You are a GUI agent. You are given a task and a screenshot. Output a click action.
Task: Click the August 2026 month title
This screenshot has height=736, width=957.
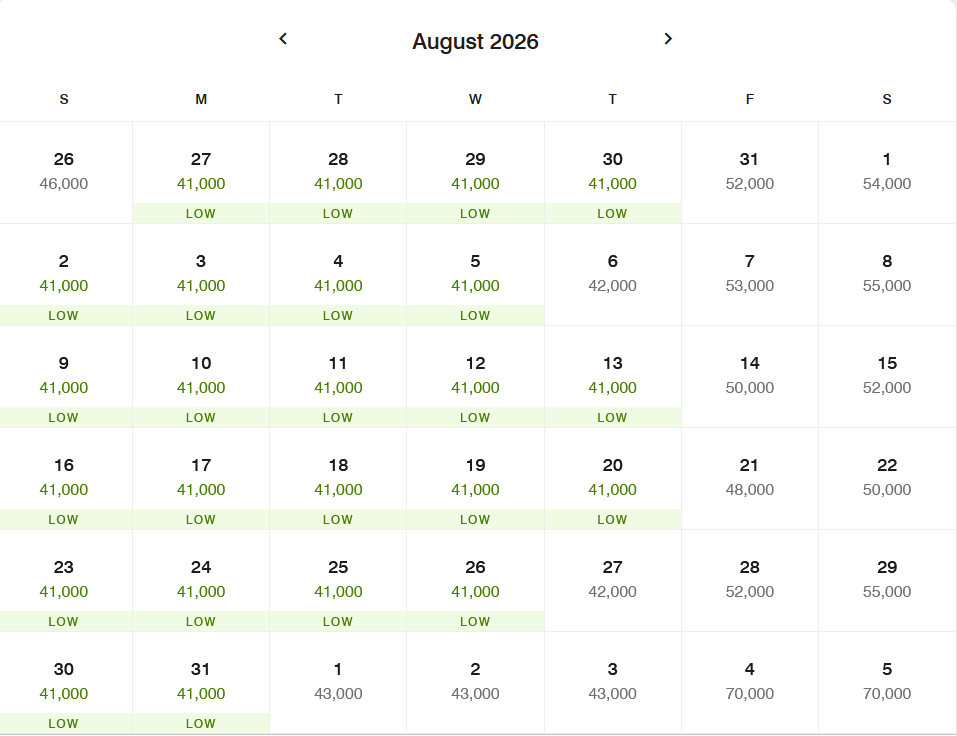(475, 42)
